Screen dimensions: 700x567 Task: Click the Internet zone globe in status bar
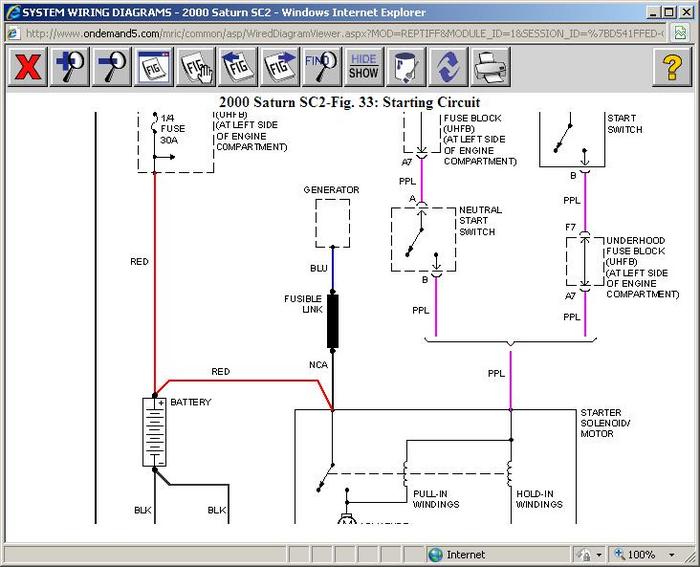[x=435, y=555]
